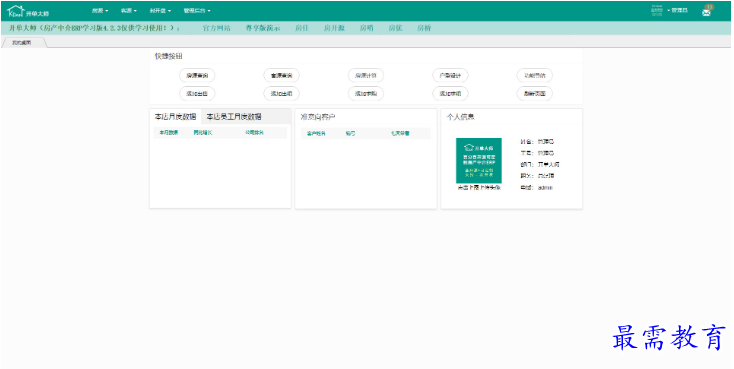Click the shortcut button above 添加求租

tap(450, 75)
